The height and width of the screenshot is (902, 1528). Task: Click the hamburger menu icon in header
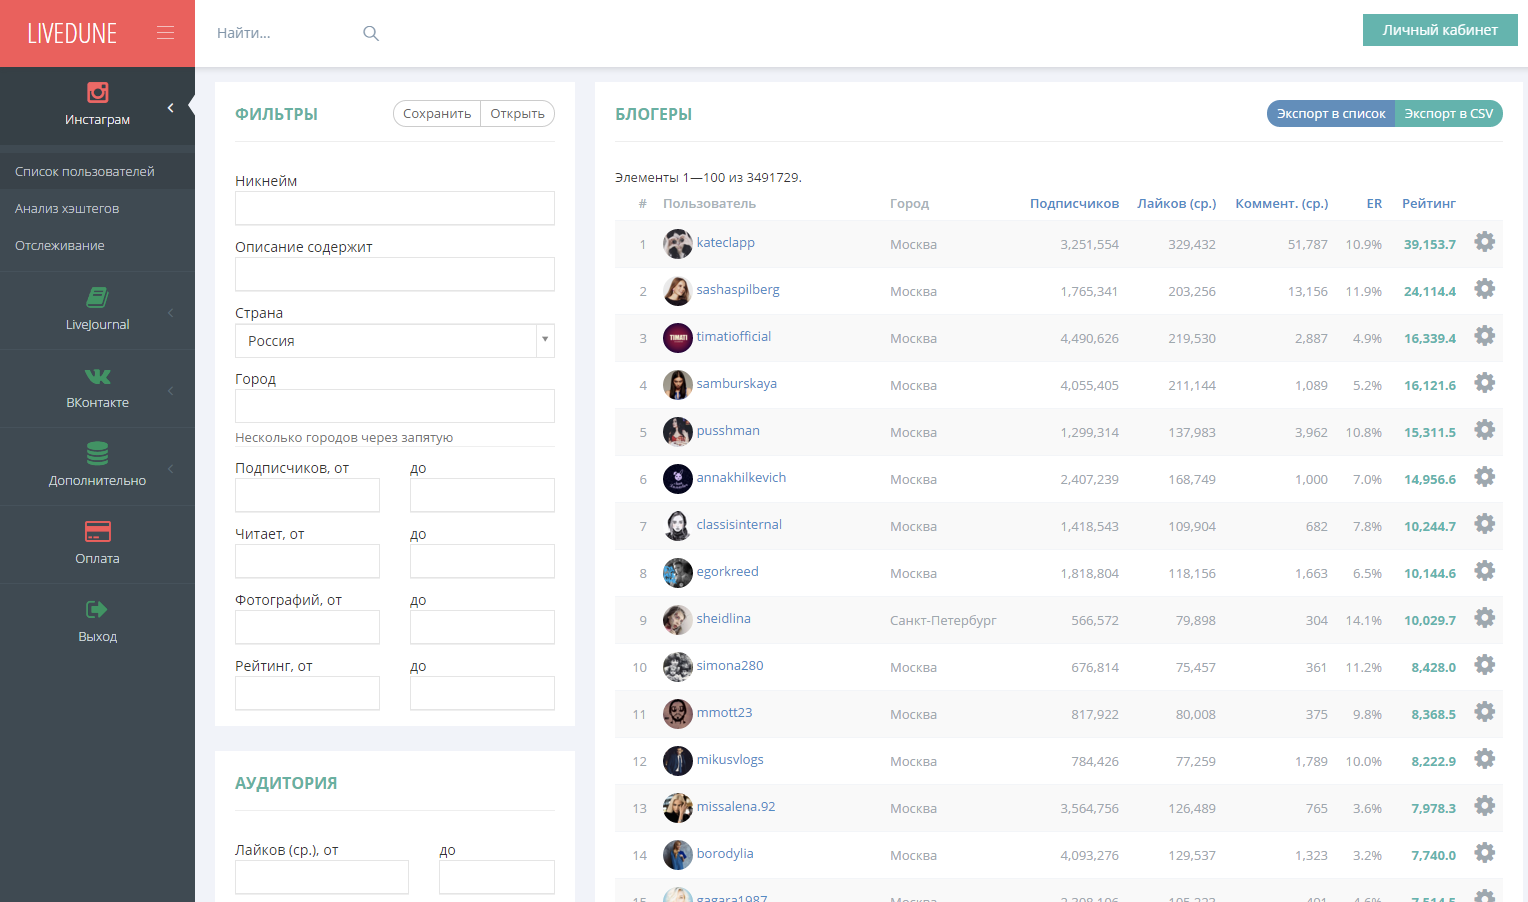[x=165, y=33]
